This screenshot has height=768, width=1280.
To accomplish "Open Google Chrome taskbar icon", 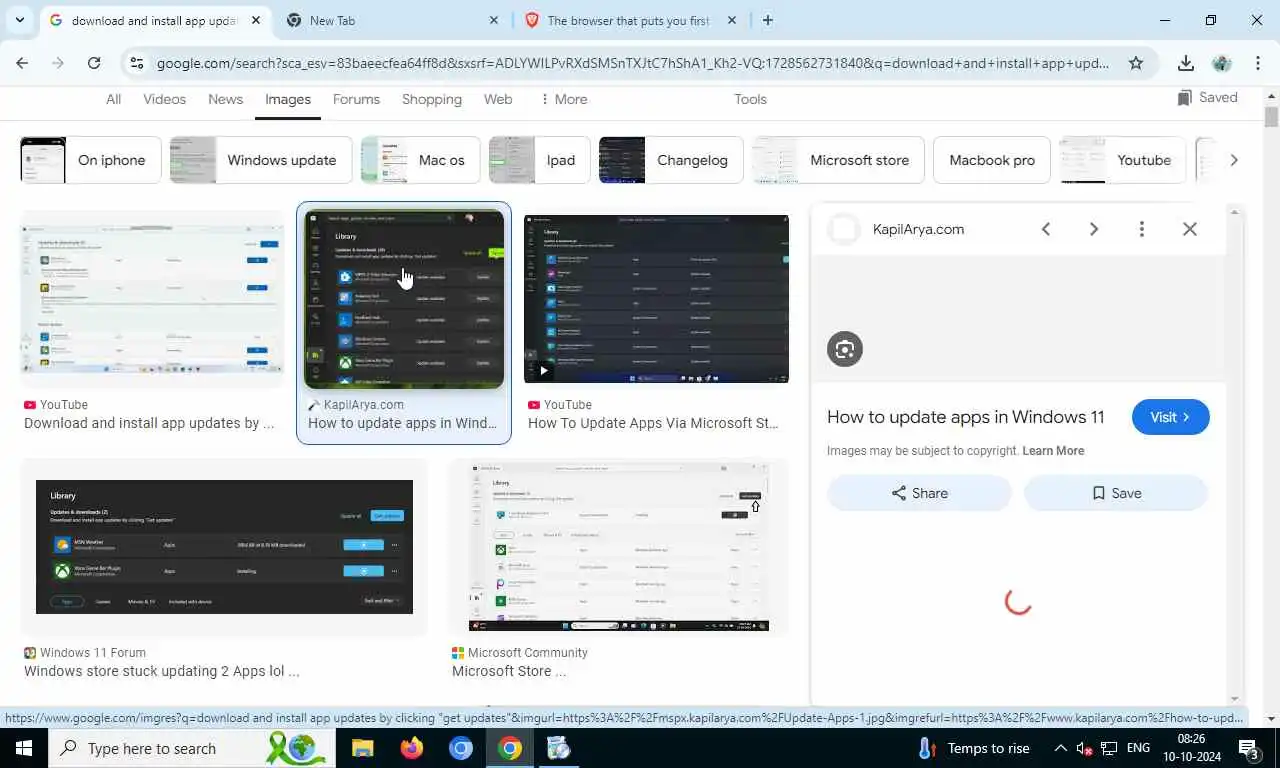I will coord(510,748).
